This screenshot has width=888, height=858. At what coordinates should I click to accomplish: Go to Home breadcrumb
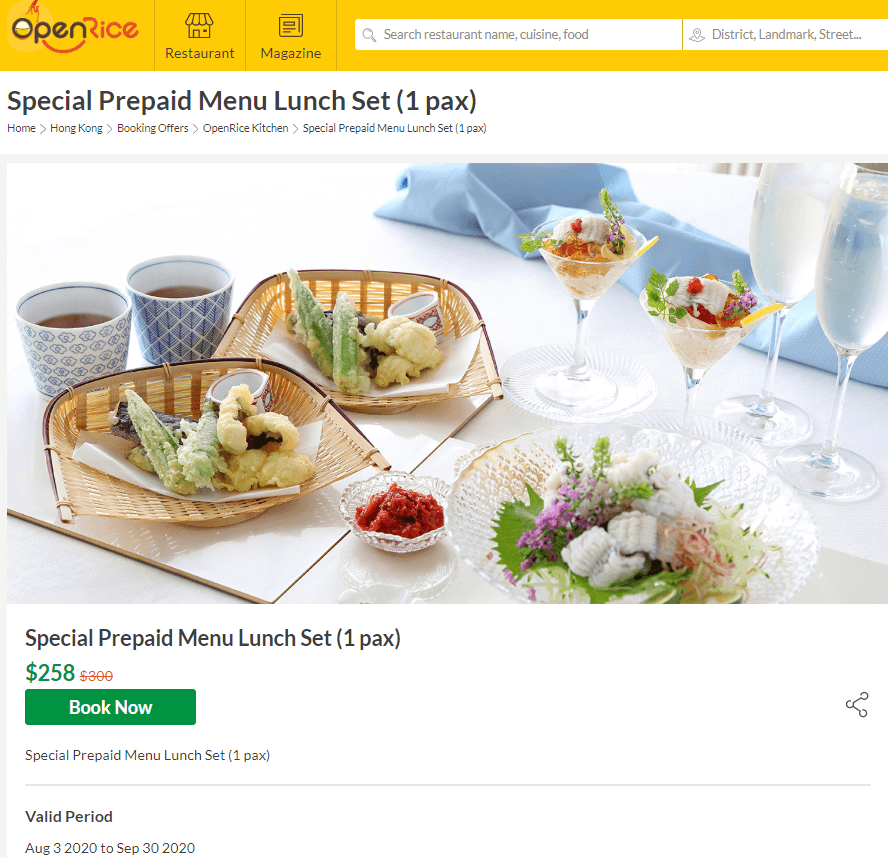pos(21,128)
